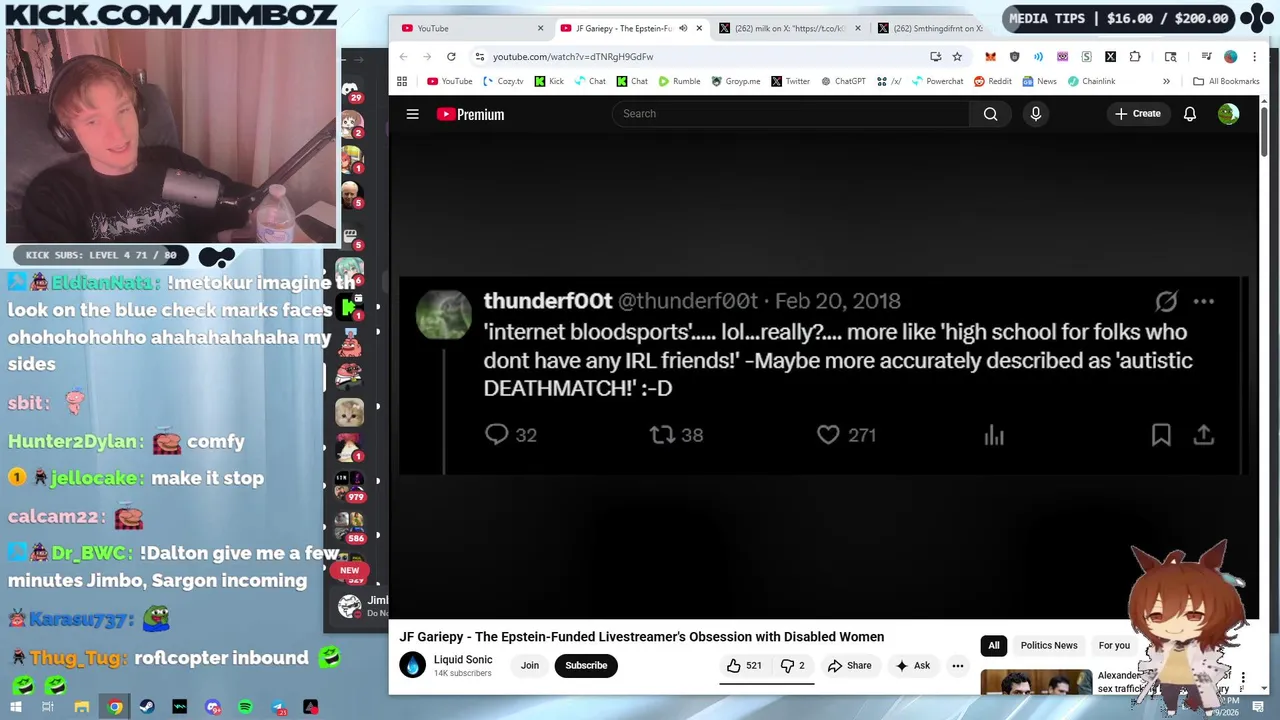Dislike the video with the thumbs-down button
Viewport: 1280px width, 720px height.
[793, 666]
